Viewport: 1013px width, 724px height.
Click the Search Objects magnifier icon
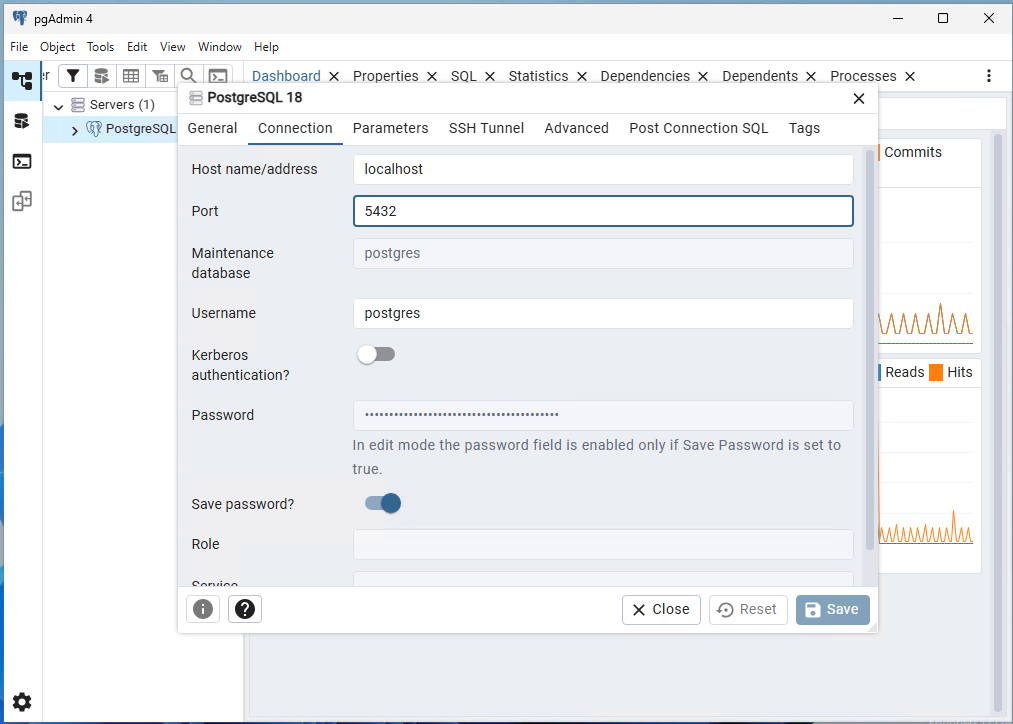point(188,76)
